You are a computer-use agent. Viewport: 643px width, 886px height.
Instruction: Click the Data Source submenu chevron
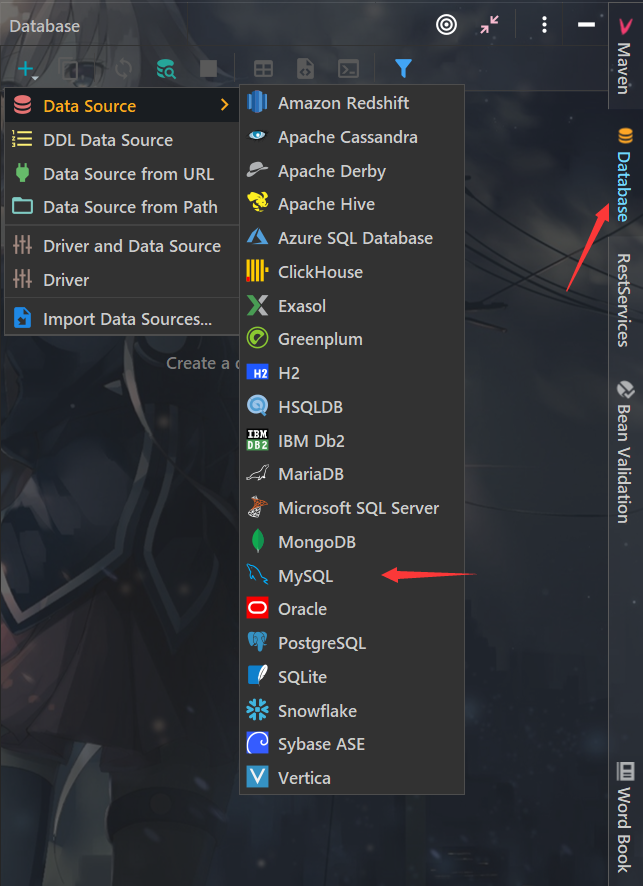pyautogui.click(x=224, y=105)
